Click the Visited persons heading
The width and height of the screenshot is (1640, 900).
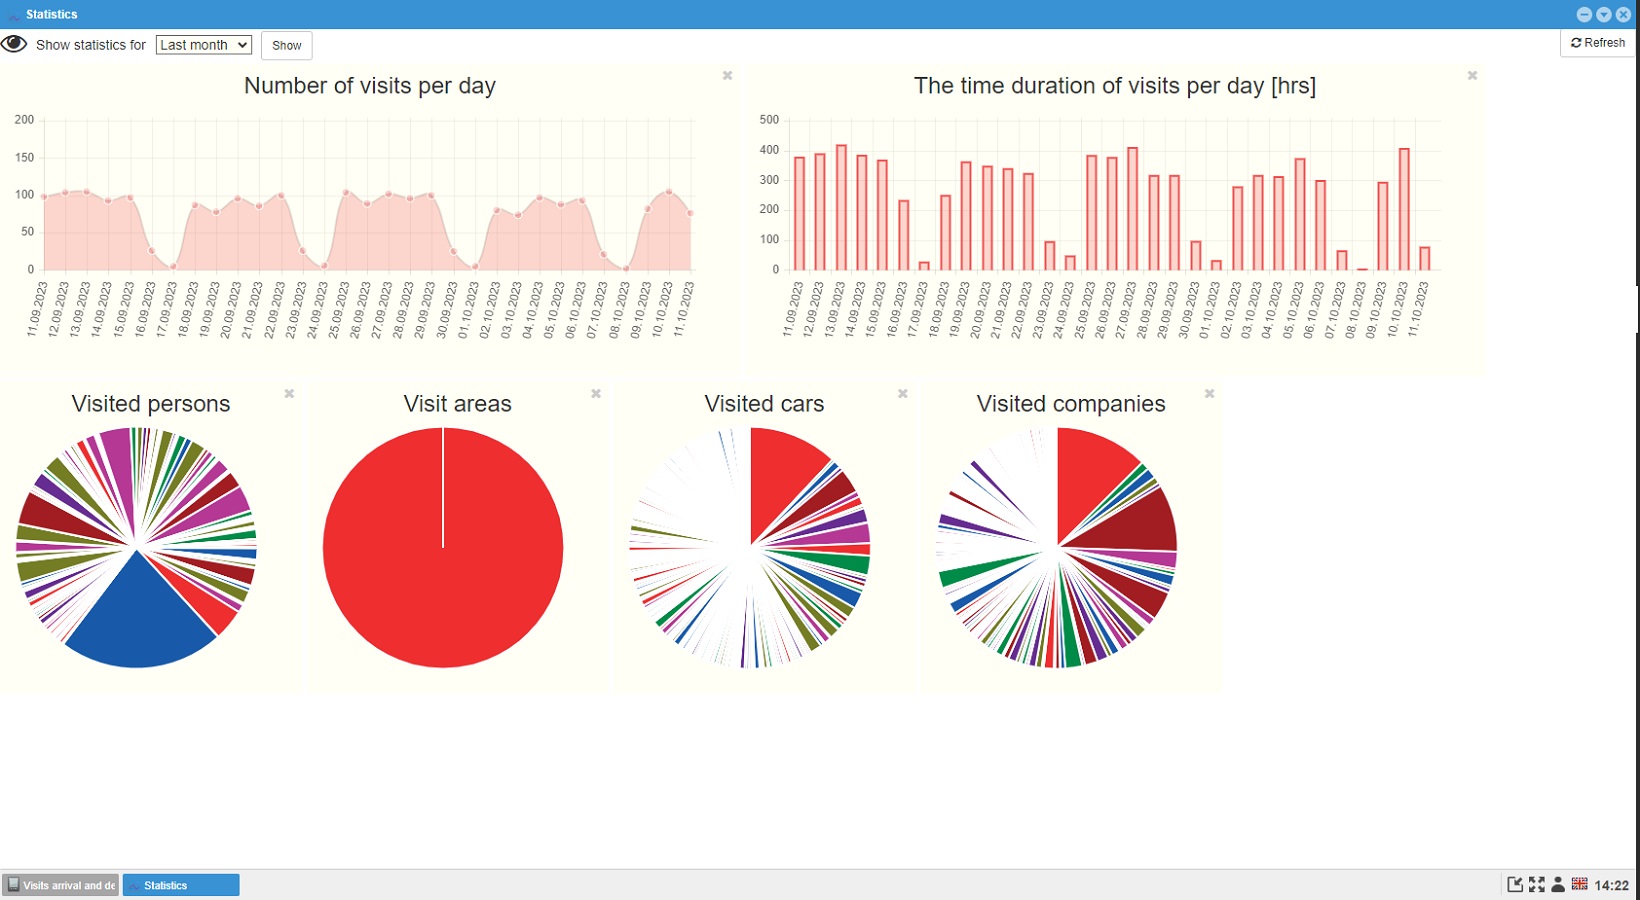[x=151, y=404]
